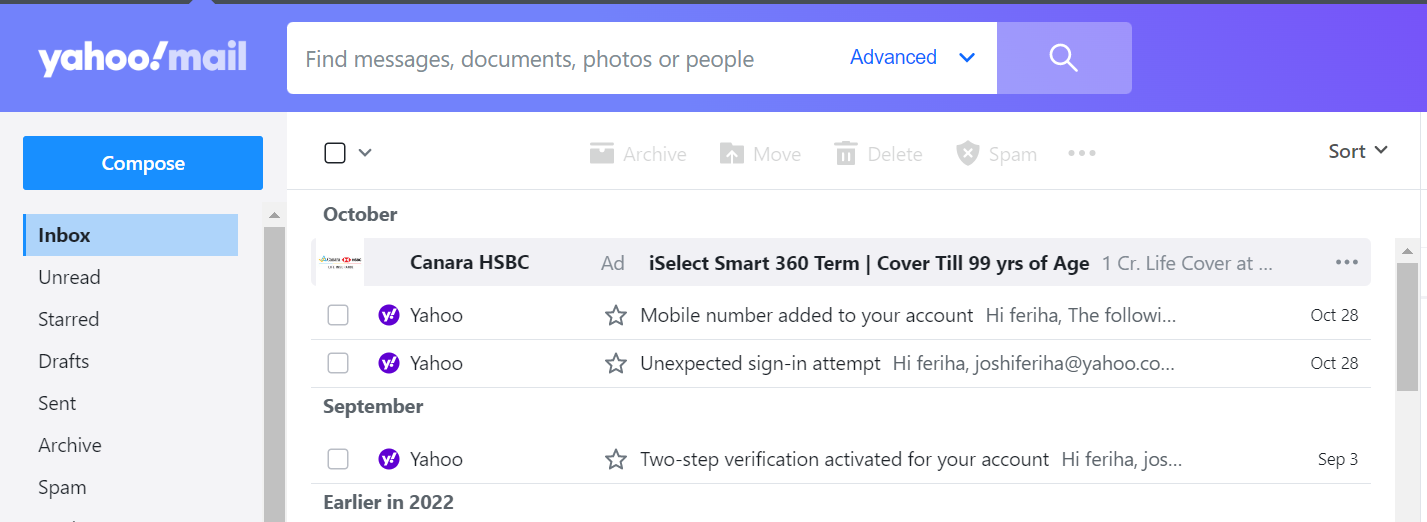Click Yahoo sender avatar on Mobile number email
This screenshot has width=1427, height=522.
pyautogui.click(x=389, y=315)
